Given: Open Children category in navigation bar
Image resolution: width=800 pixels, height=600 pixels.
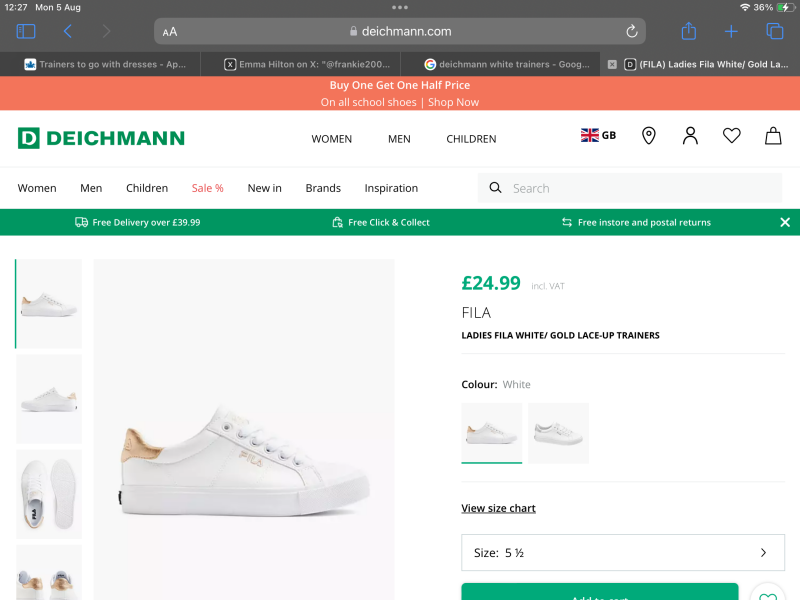Looking at the screenshot, I should (x=147, y=188).
